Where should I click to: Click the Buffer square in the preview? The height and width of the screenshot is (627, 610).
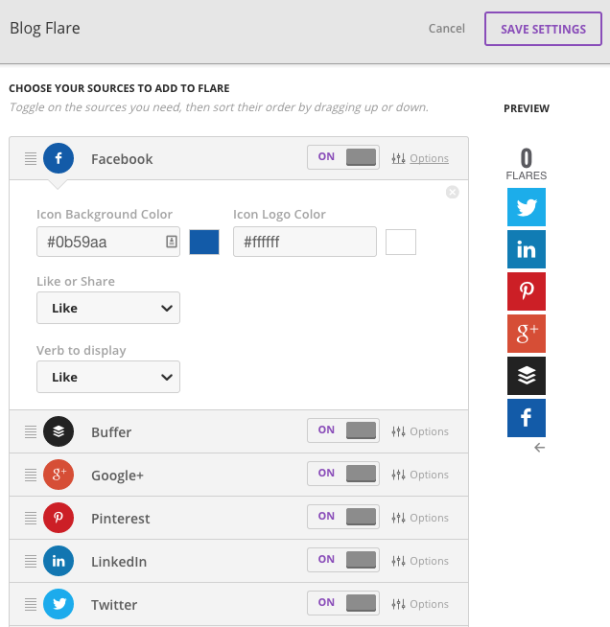pos(526,376)
